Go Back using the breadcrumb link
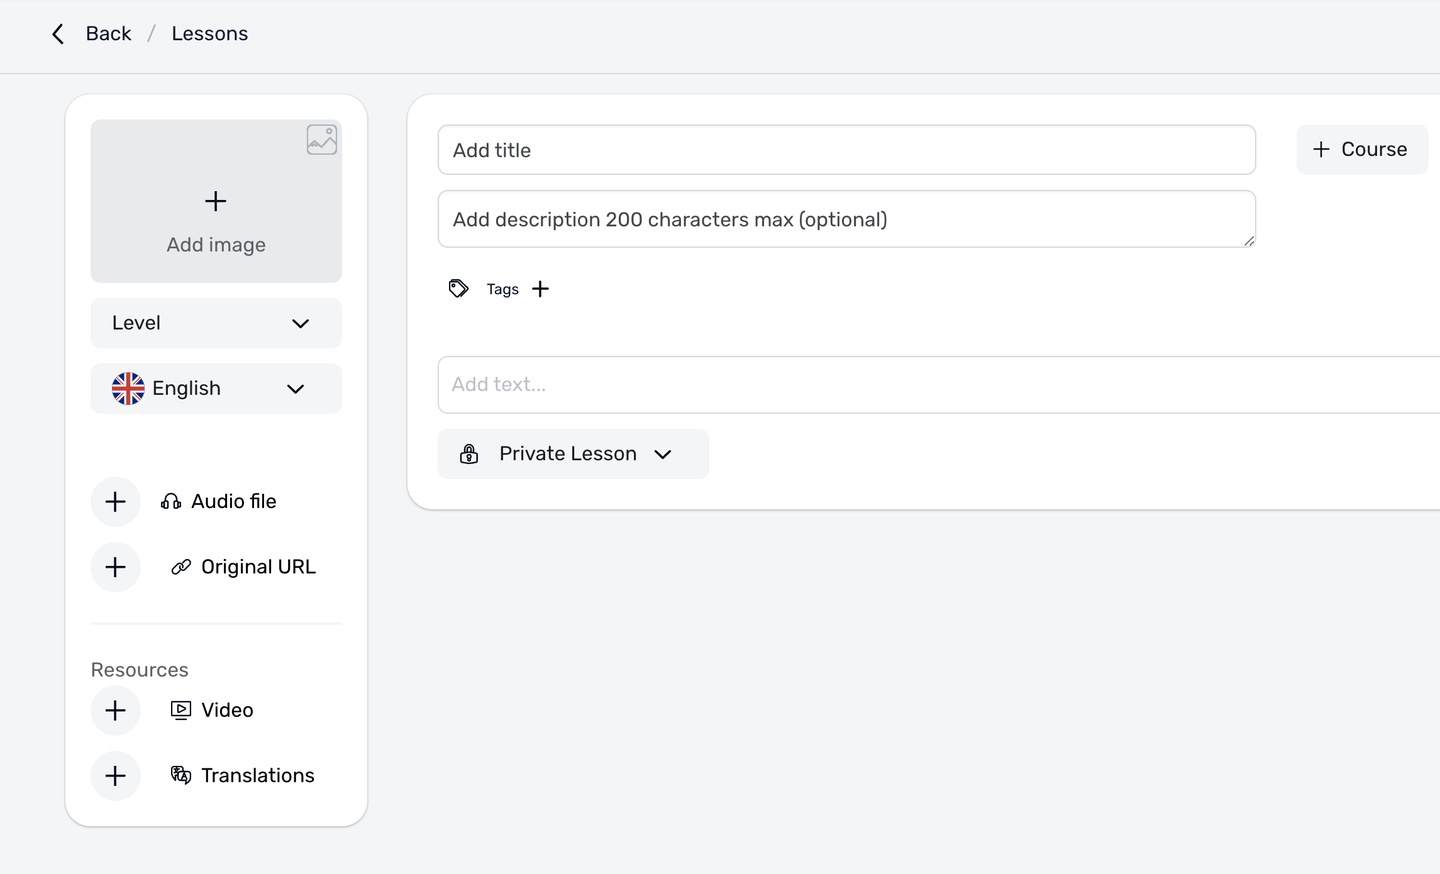 (x=108, y=34)
